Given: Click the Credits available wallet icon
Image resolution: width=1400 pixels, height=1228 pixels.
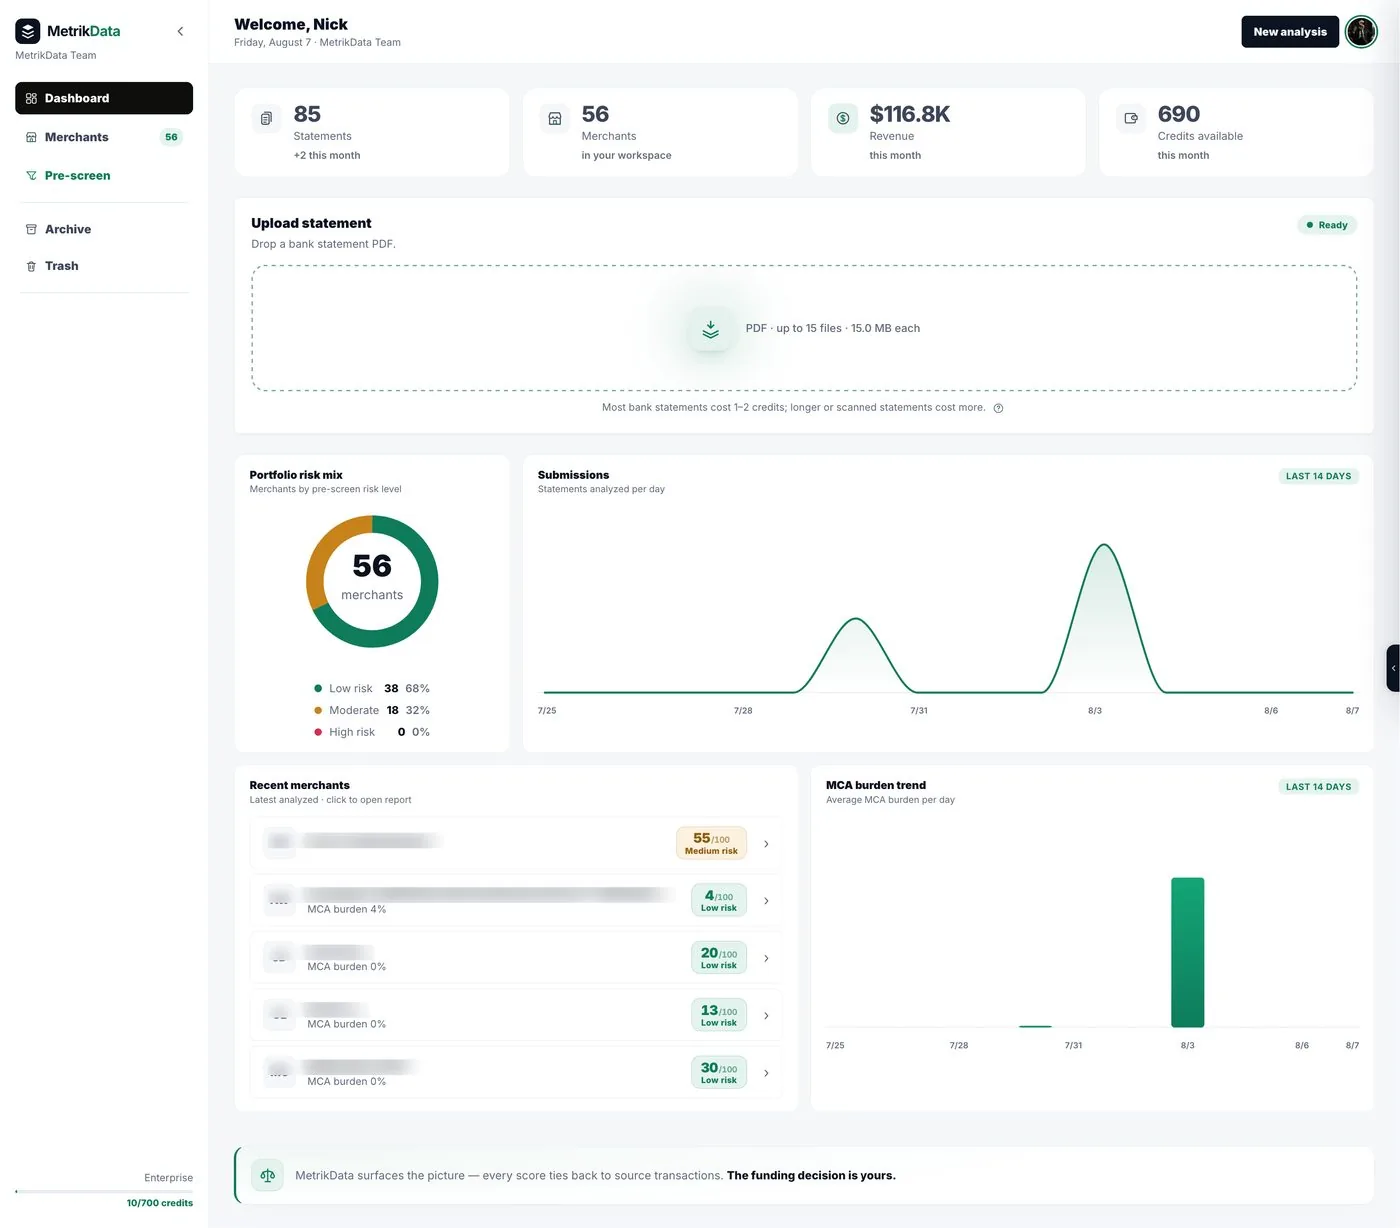Looking at the screenshot, I should pyautogui.click(x=1131, y=118).
